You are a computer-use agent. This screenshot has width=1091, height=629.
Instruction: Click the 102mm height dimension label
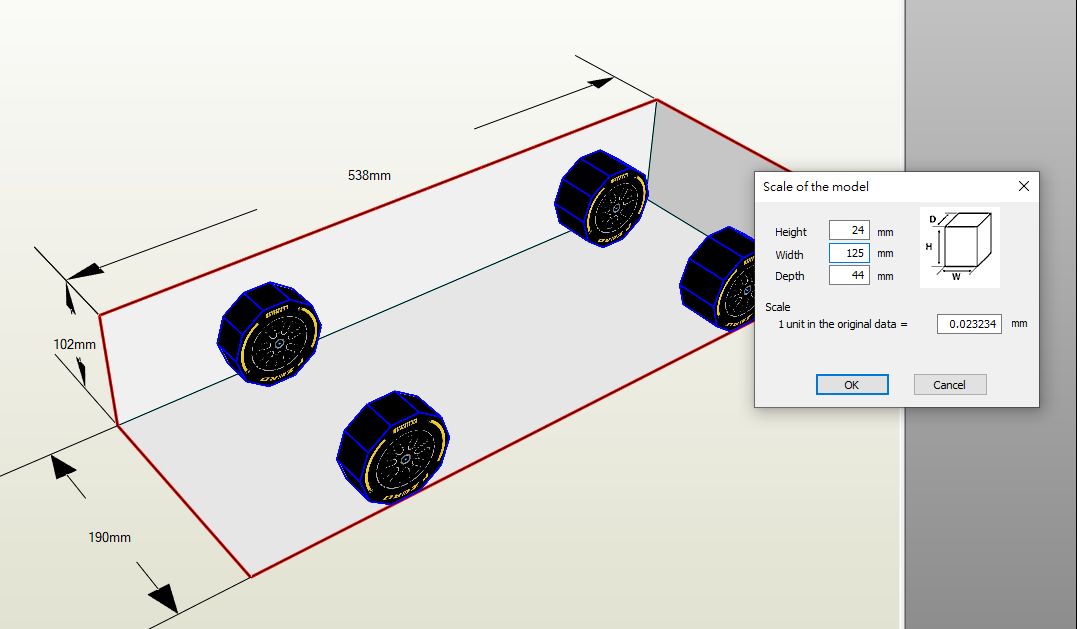click(74, 345)
